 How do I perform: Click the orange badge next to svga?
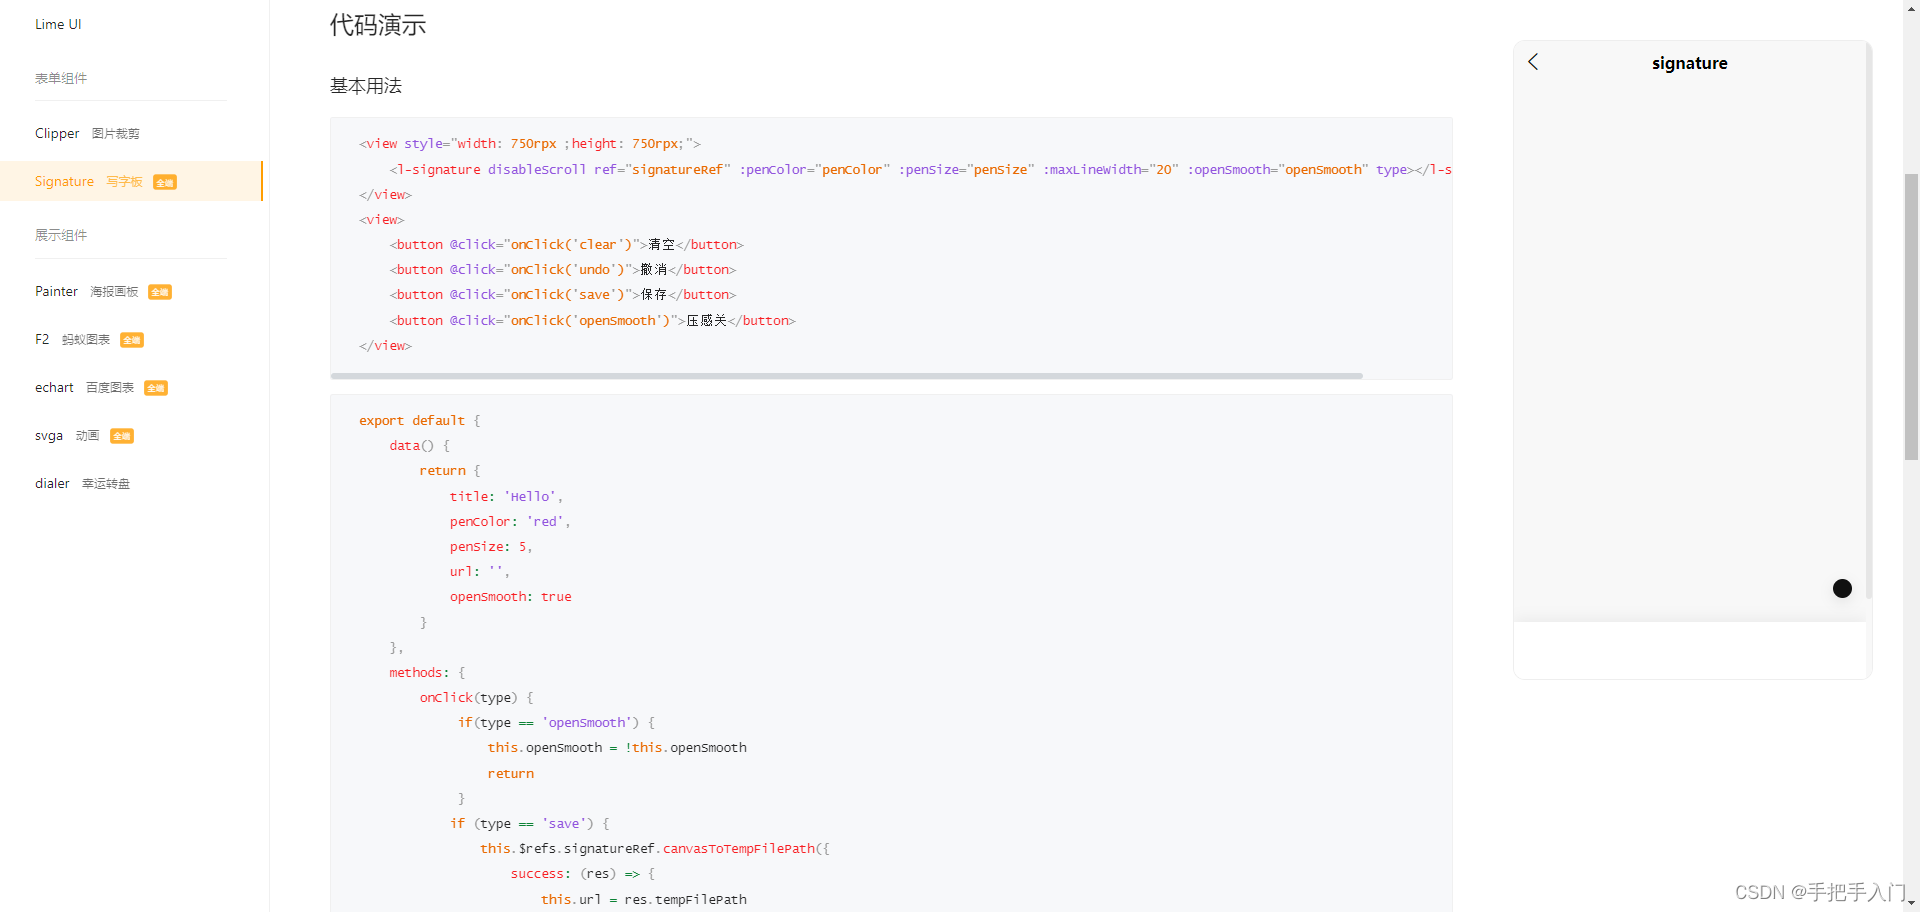(x=122, y=436)
